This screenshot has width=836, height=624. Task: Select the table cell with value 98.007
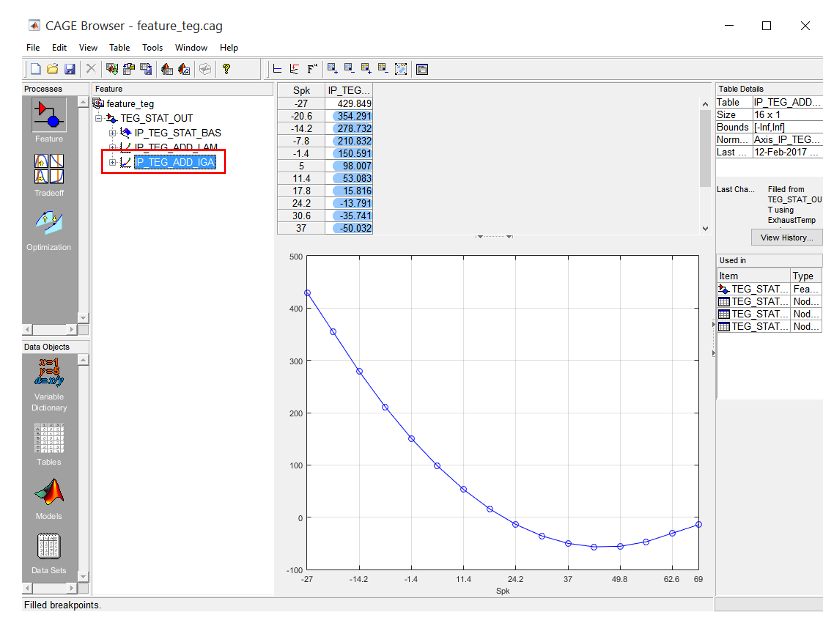pos(349,166)
